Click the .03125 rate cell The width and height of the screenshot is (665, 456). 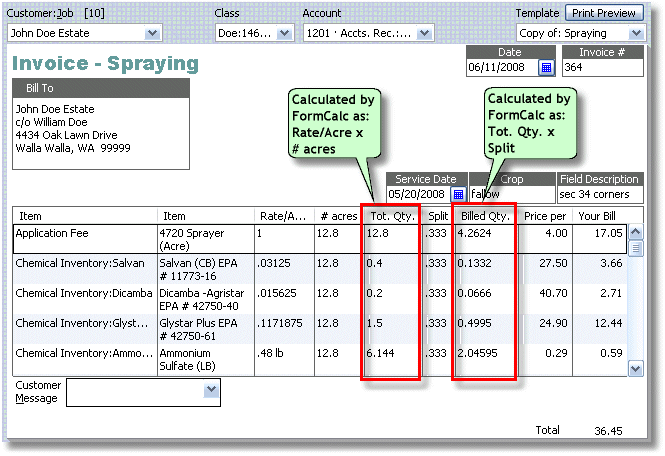pos(285,269)
